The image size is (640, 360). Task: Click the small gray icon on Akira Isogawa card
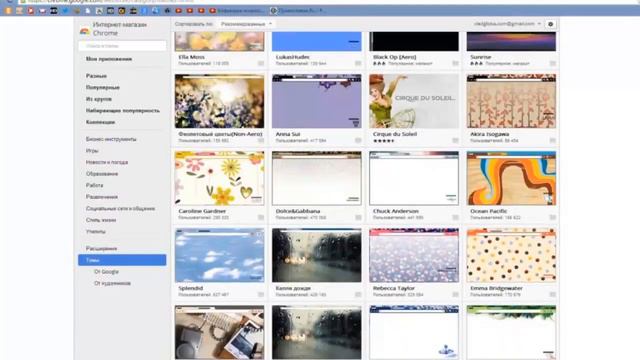[x=552, y=140]
